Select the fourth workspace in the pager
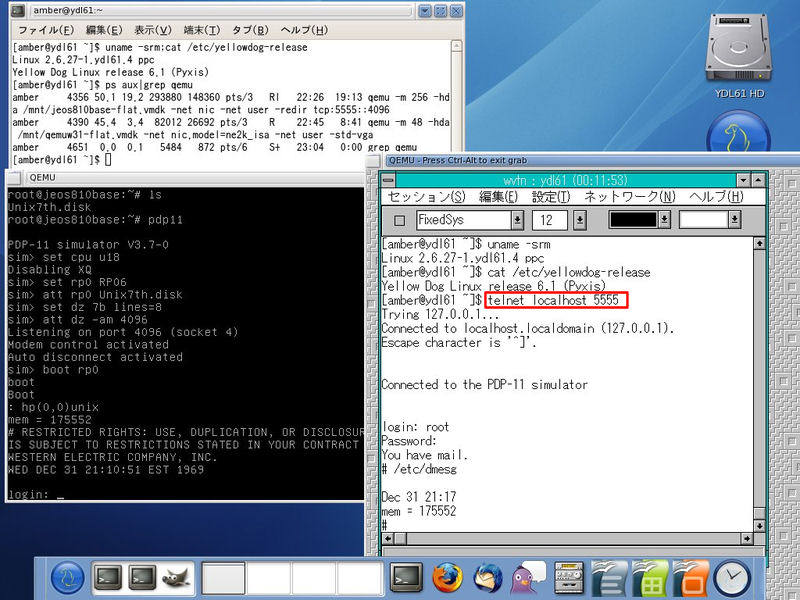The image size is (800, 600). click(360, 579)
